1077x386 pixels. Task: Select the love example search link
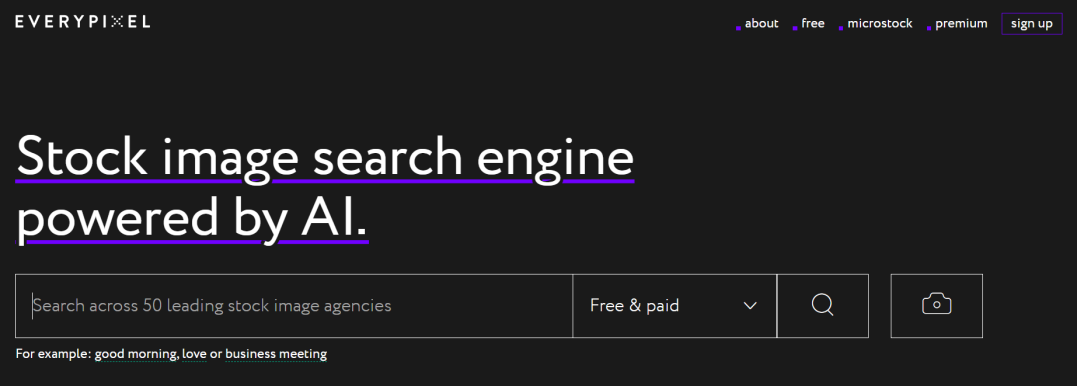tap(194, 354)
